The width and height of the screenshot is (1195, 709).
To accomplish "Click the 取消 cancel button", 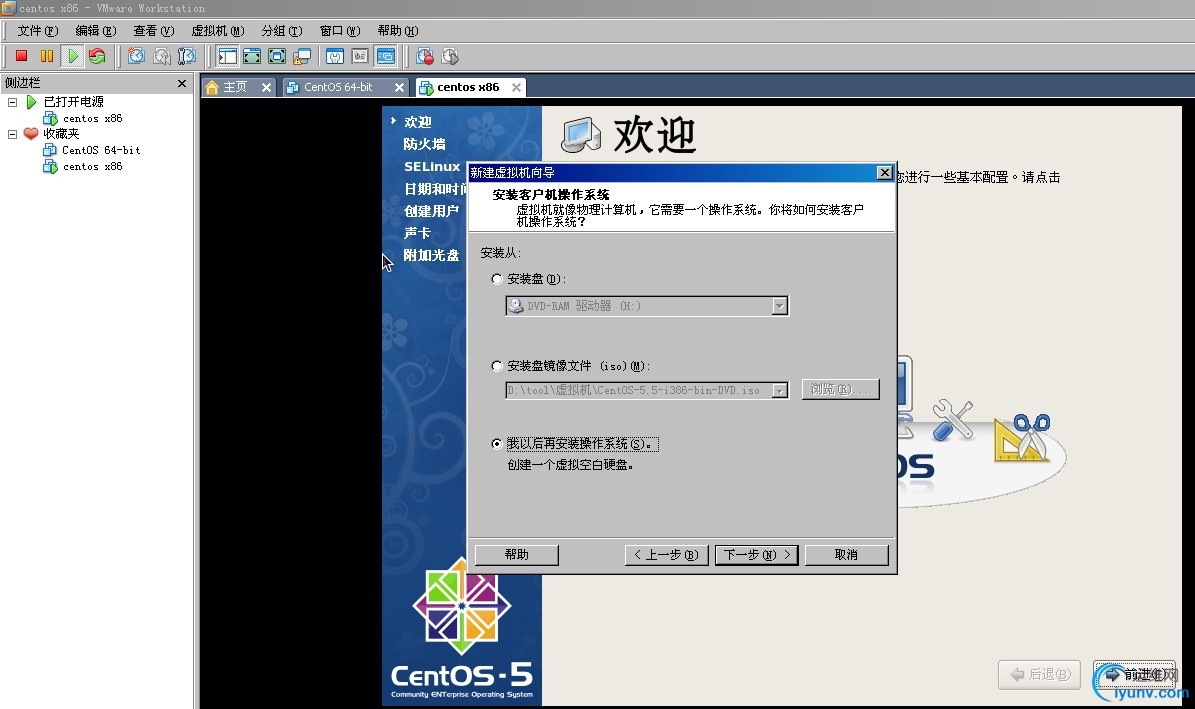I will click(846, 554).
